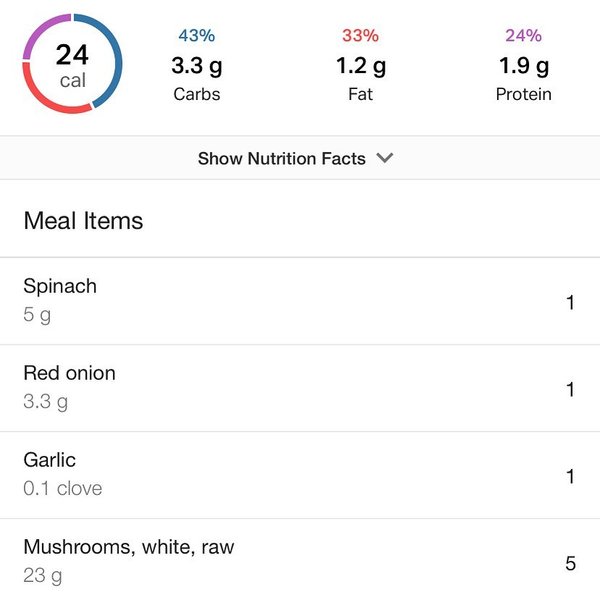
Task: Click the blue carbs arc segment
Action: [116, 60]
